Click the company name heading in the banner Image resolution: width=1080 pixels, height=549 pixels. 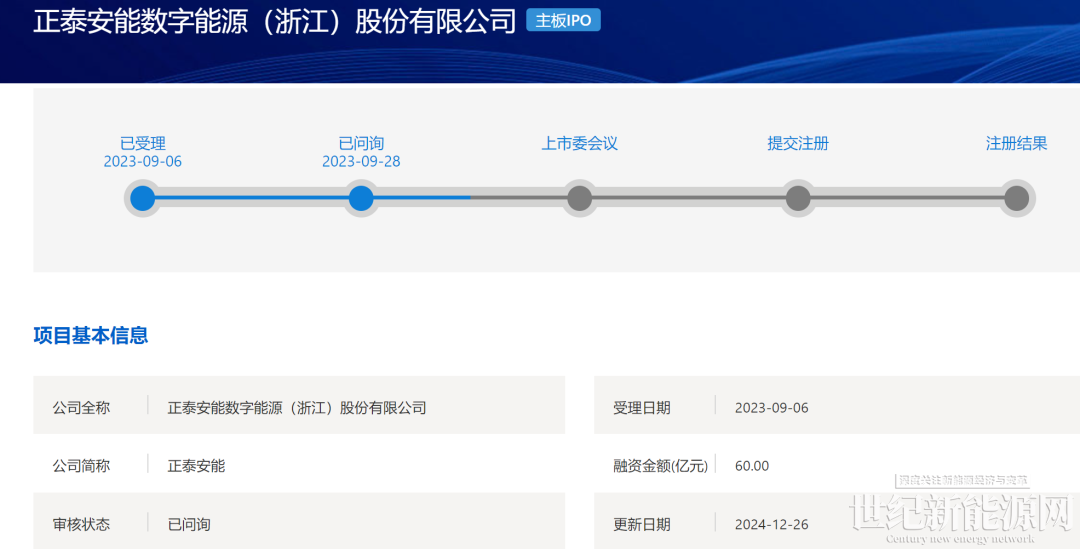click(x=274, y=22)
